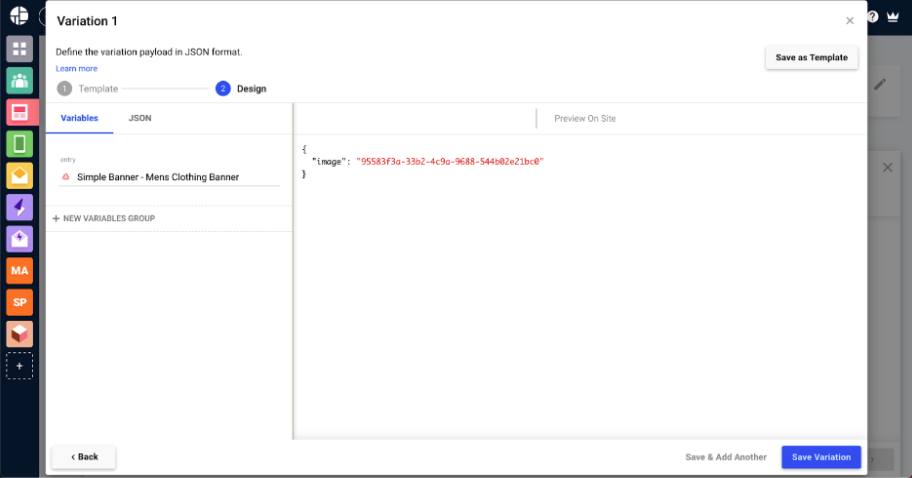The image size is (912, 478).
Task: Click the Back button
Action: click(x=84, y=457)
